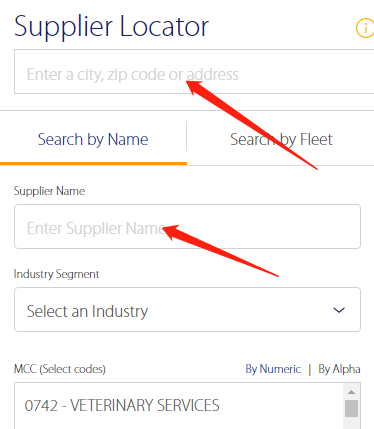Expand Industry Segment using its chevron arrow
374x429 pixels.
coord(339,310)
